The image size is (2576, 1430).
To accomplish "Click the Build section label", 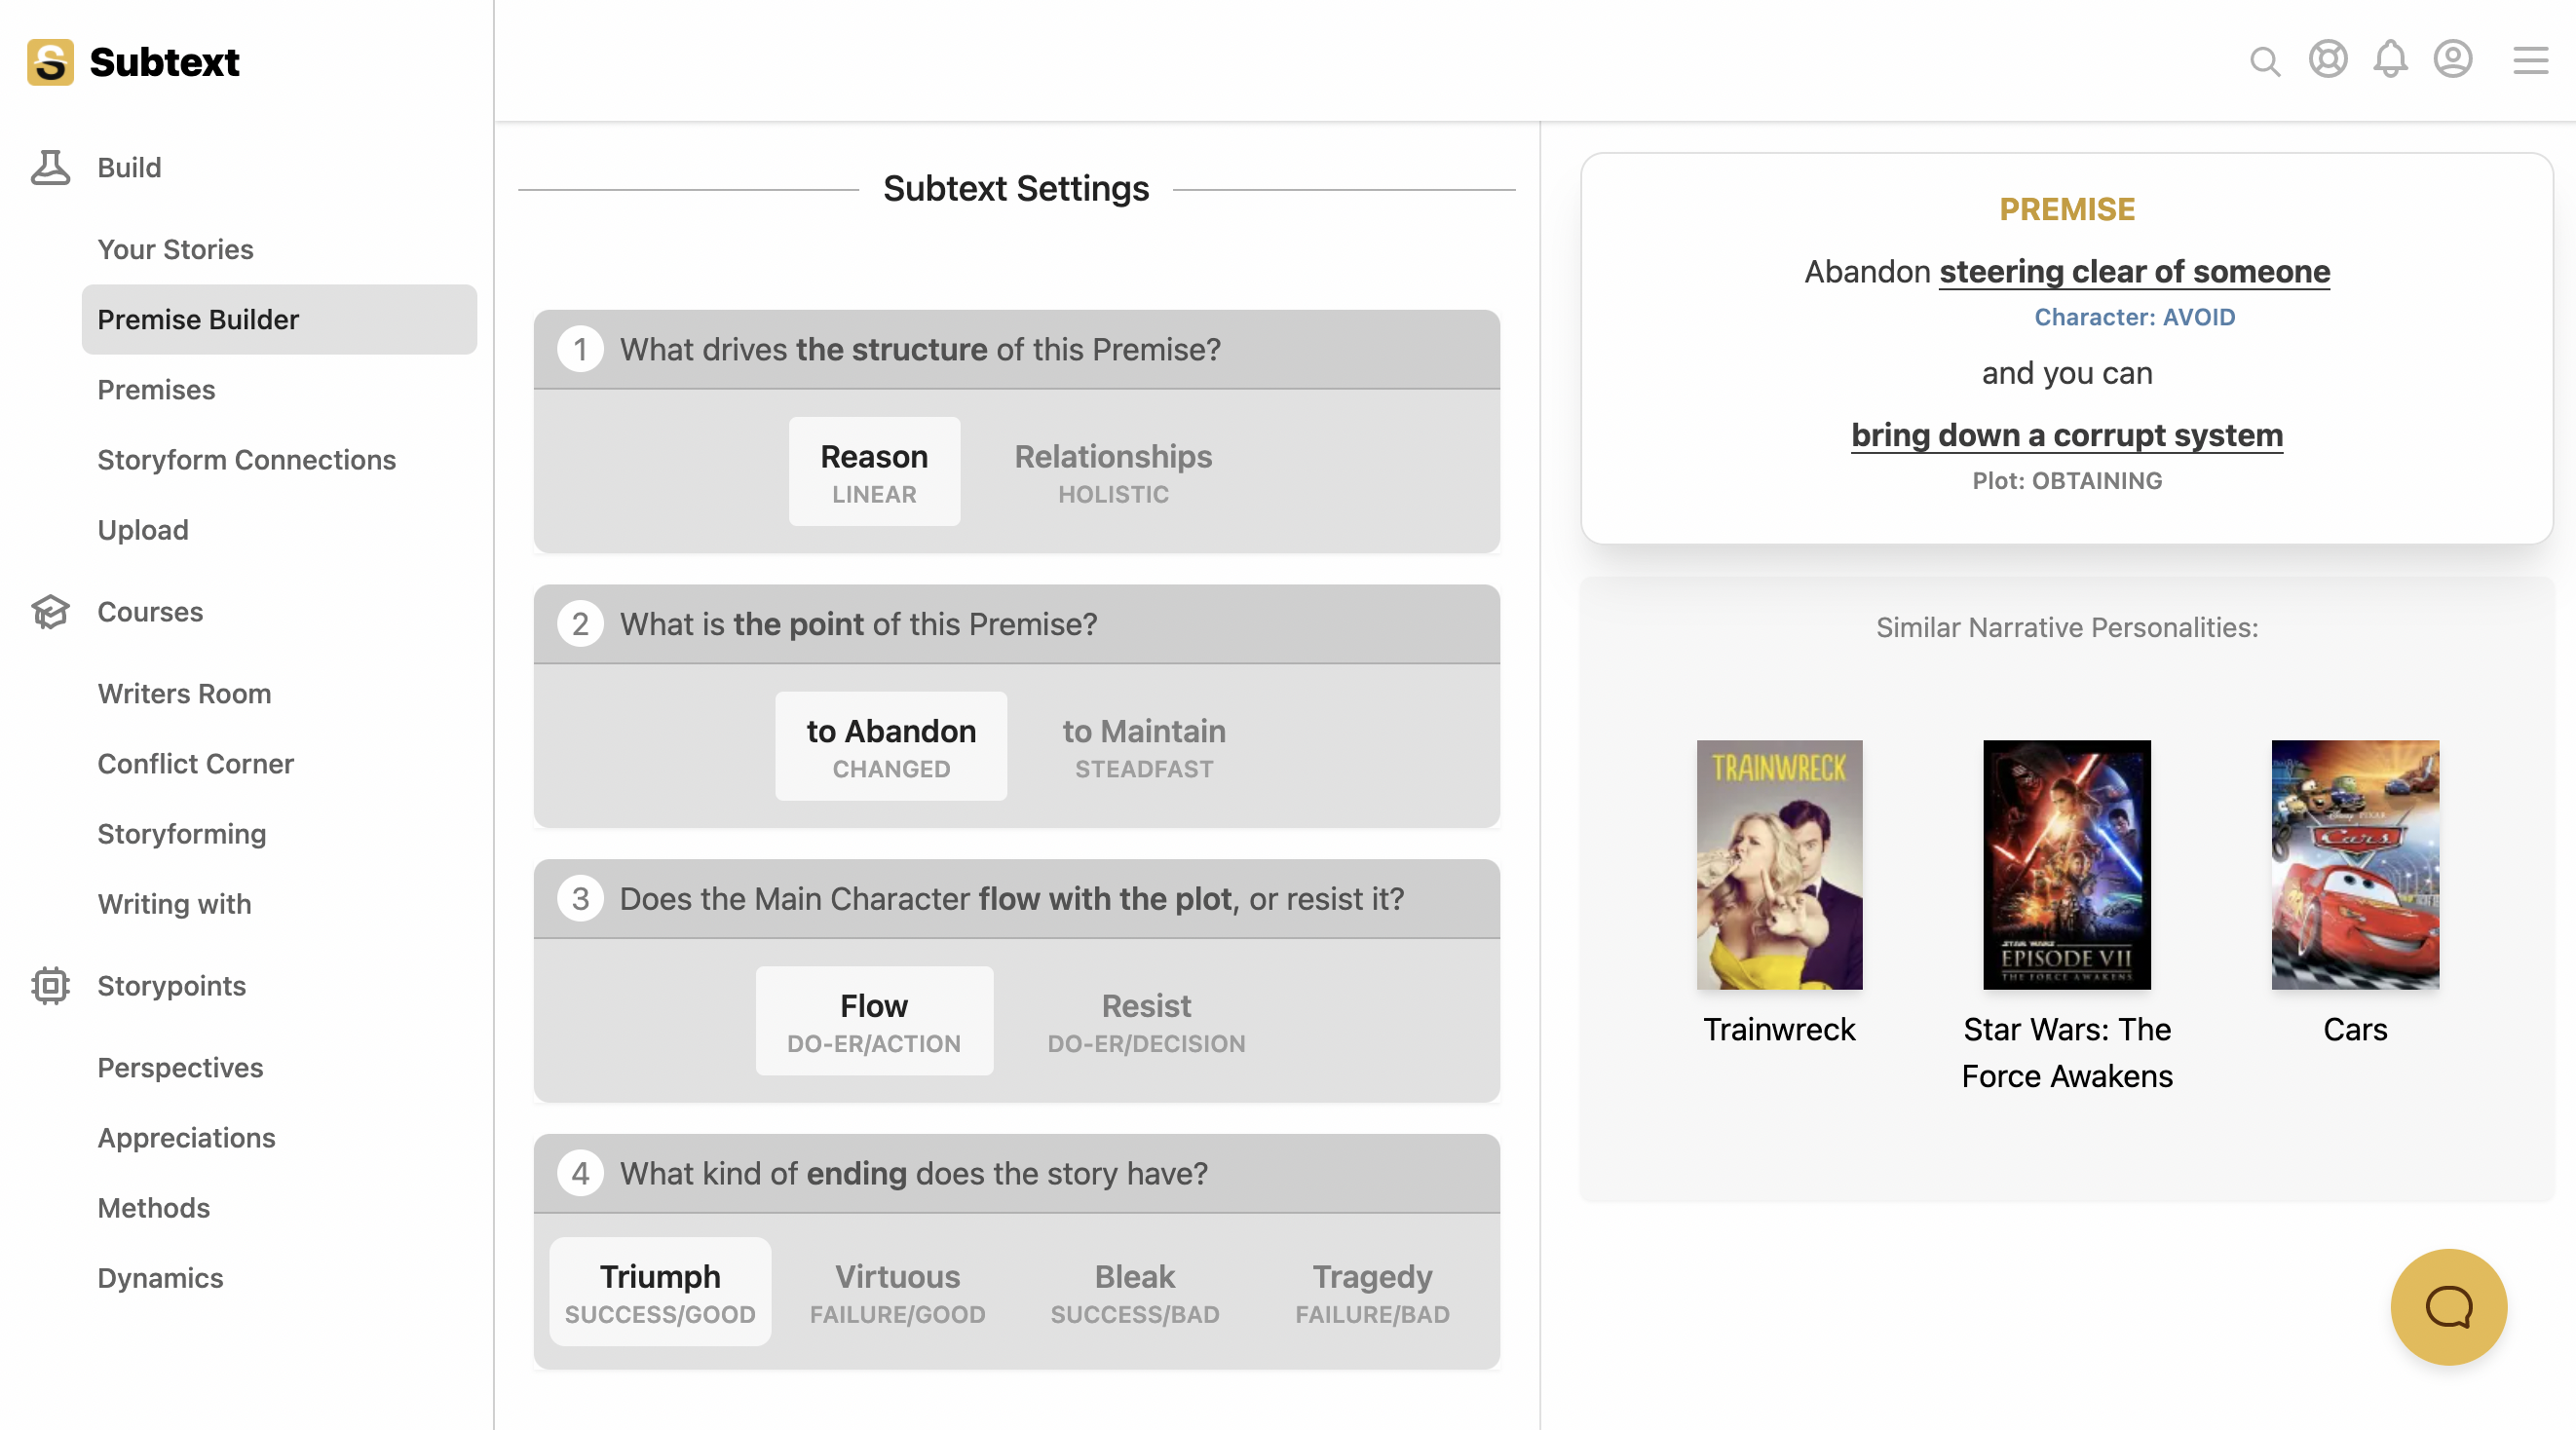I will (x=129, y=167).
